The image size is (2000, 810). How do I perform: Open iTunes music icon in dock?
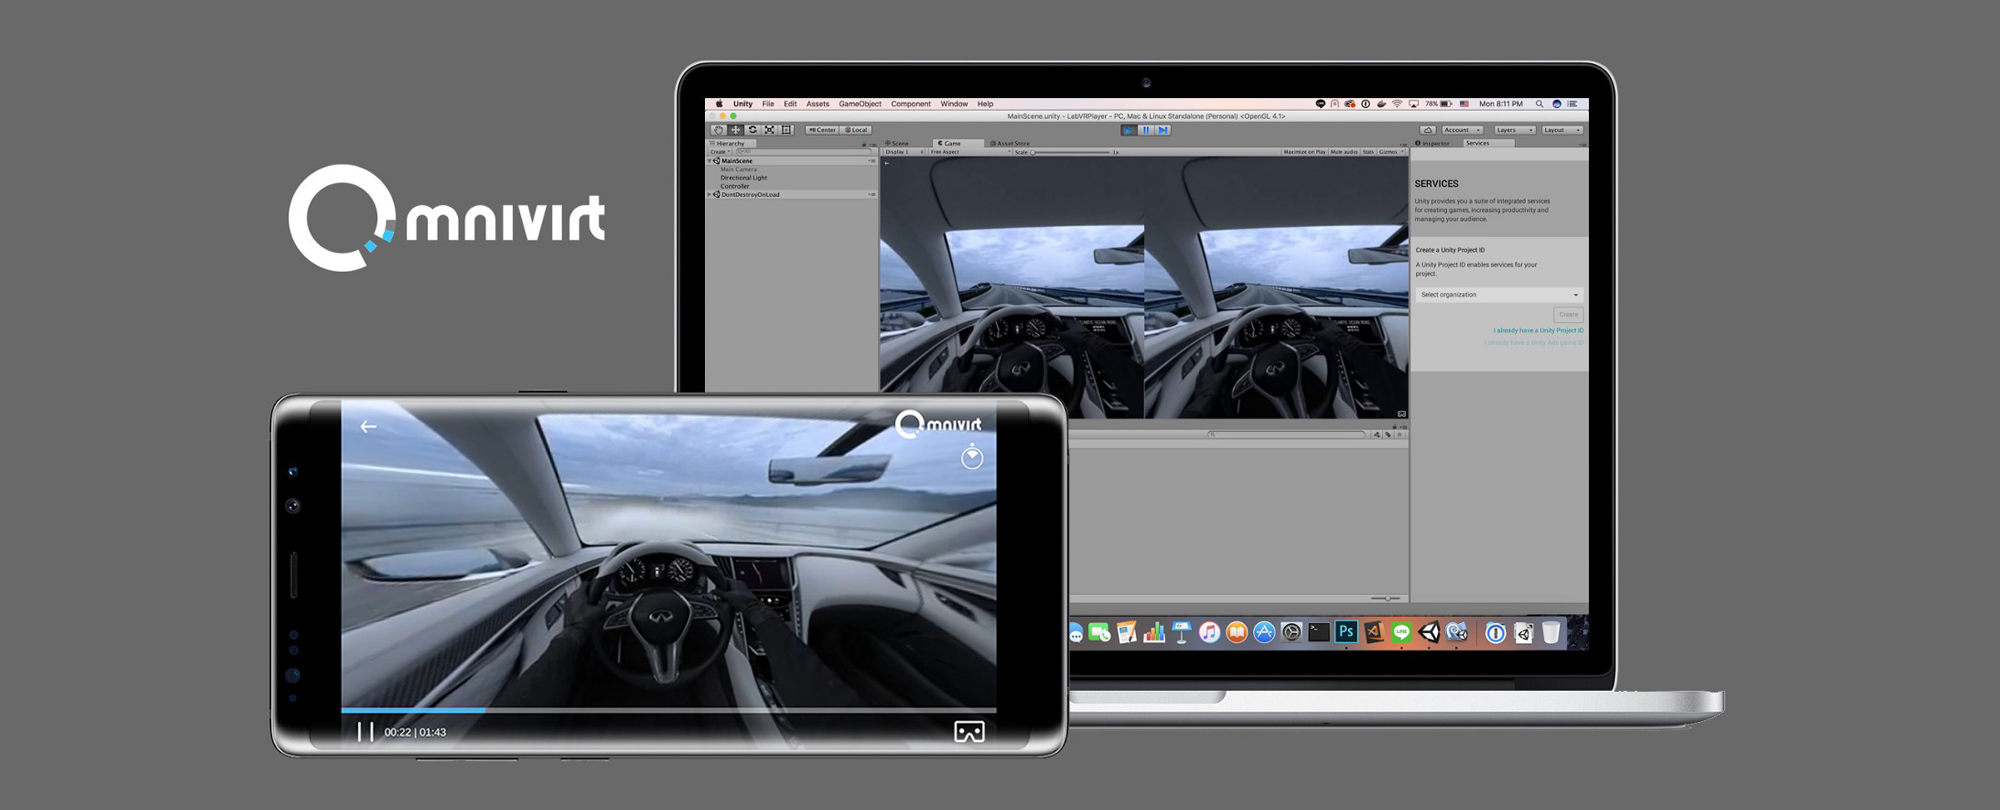(x=1209, y=632)
